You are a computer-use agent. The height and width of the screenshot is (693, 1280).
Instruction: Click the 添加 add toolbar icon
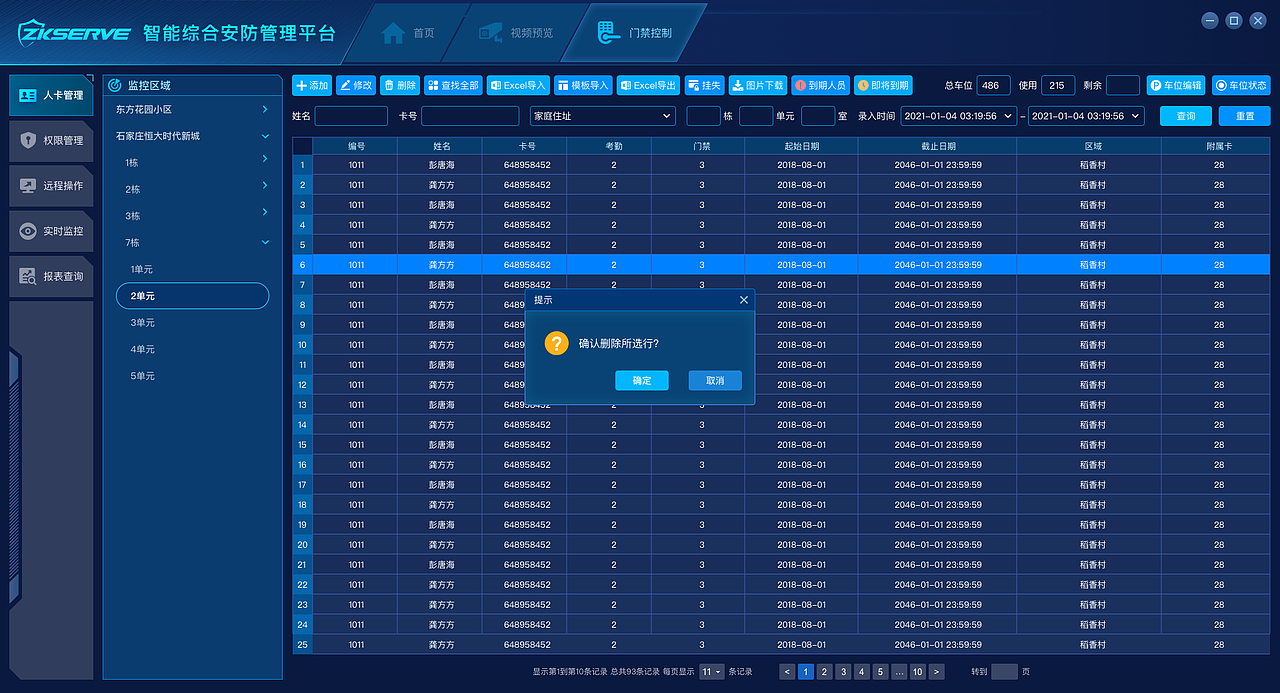tap(311, 85)
